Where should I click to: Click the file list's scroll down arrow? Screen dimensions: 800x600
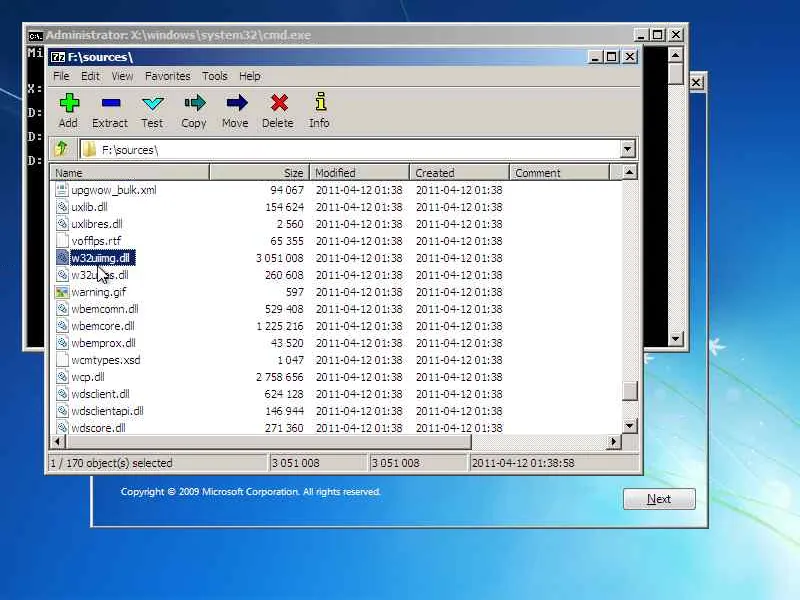click(x=630, y=426)
